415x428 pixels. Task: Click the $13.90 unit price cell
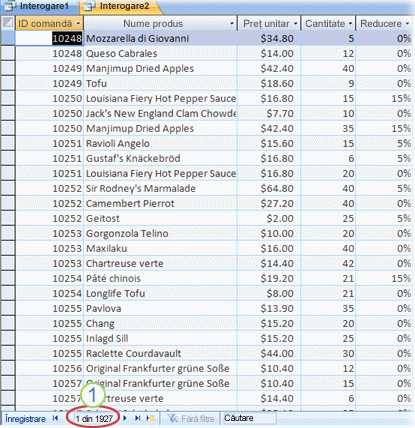tap(269, 308)
